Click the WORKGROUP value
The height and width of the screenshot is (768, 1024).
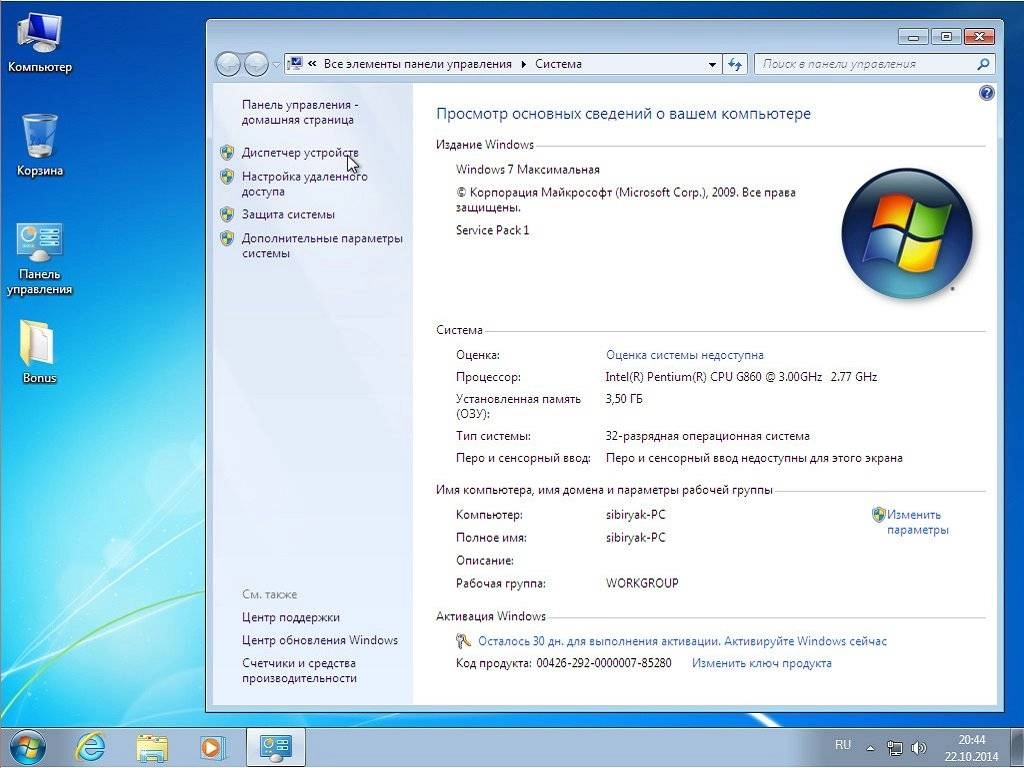642,583
